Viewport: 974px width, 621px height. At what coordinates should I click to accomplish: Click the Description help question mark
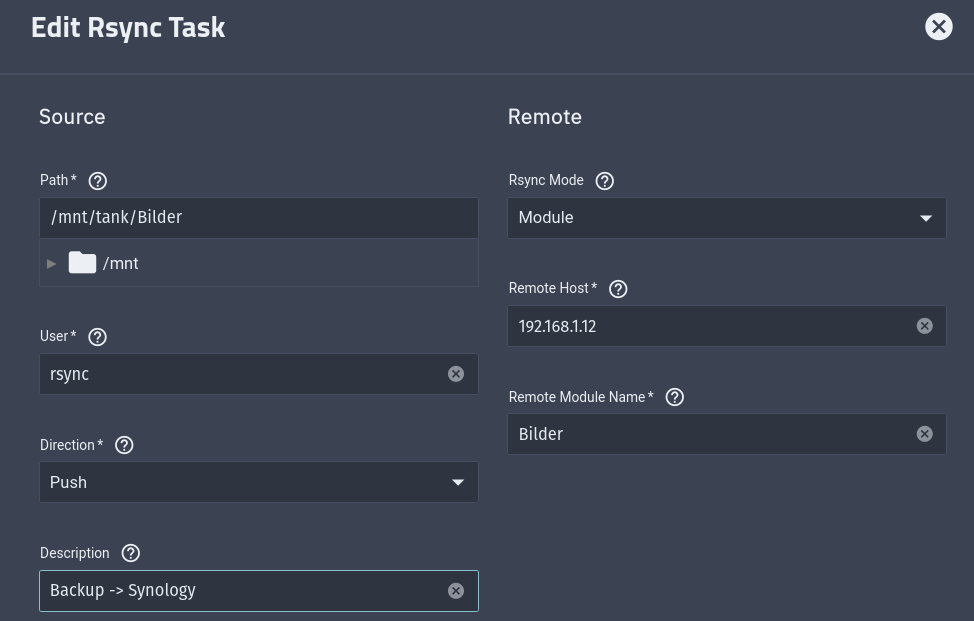(130, 553)
